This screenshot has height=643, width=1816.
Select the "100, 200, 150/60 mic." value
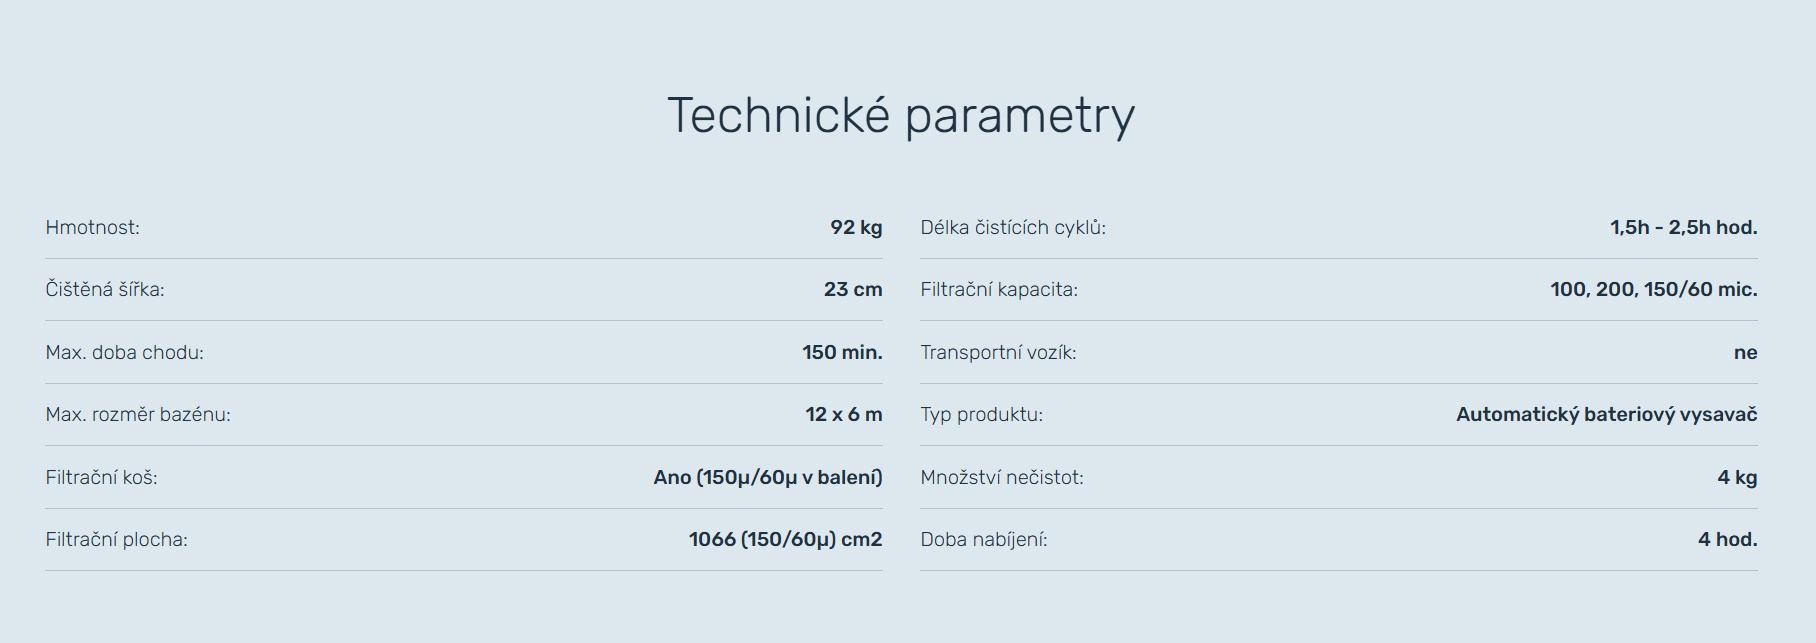(1653, 290)
